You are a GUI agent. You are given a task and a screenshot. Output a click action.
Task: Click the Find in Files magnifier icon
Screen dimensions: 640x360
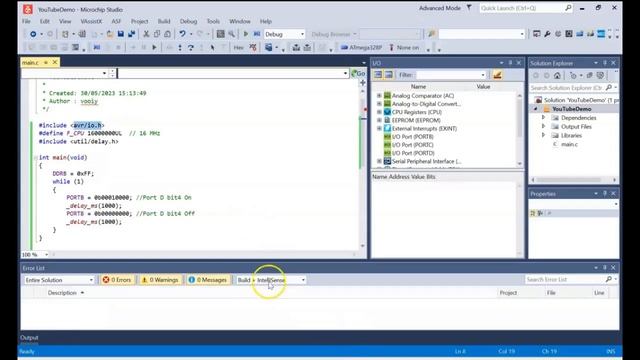click(x=231, y=34)
